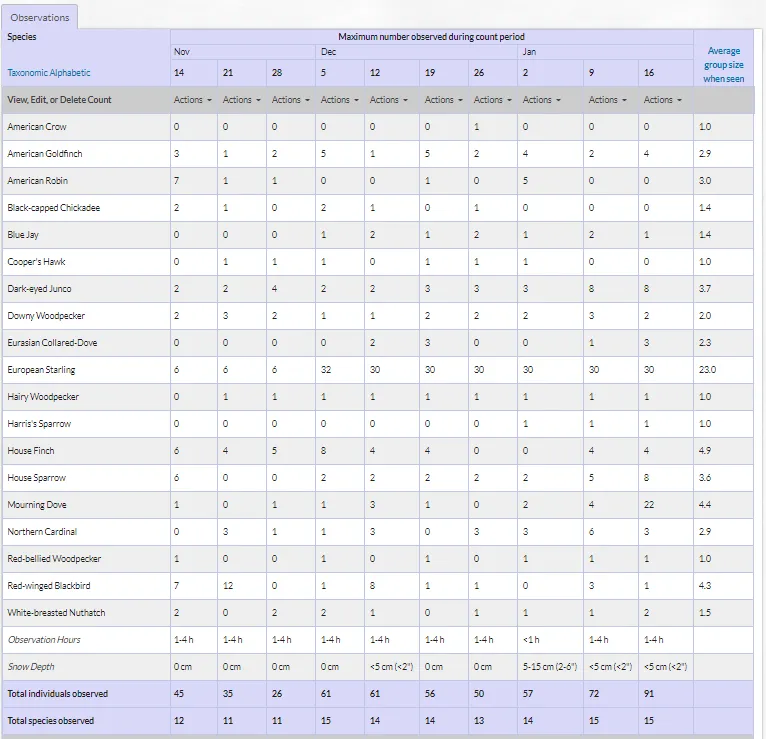
Task: Select the Blue Jay row label
Action: click(23, 235)
